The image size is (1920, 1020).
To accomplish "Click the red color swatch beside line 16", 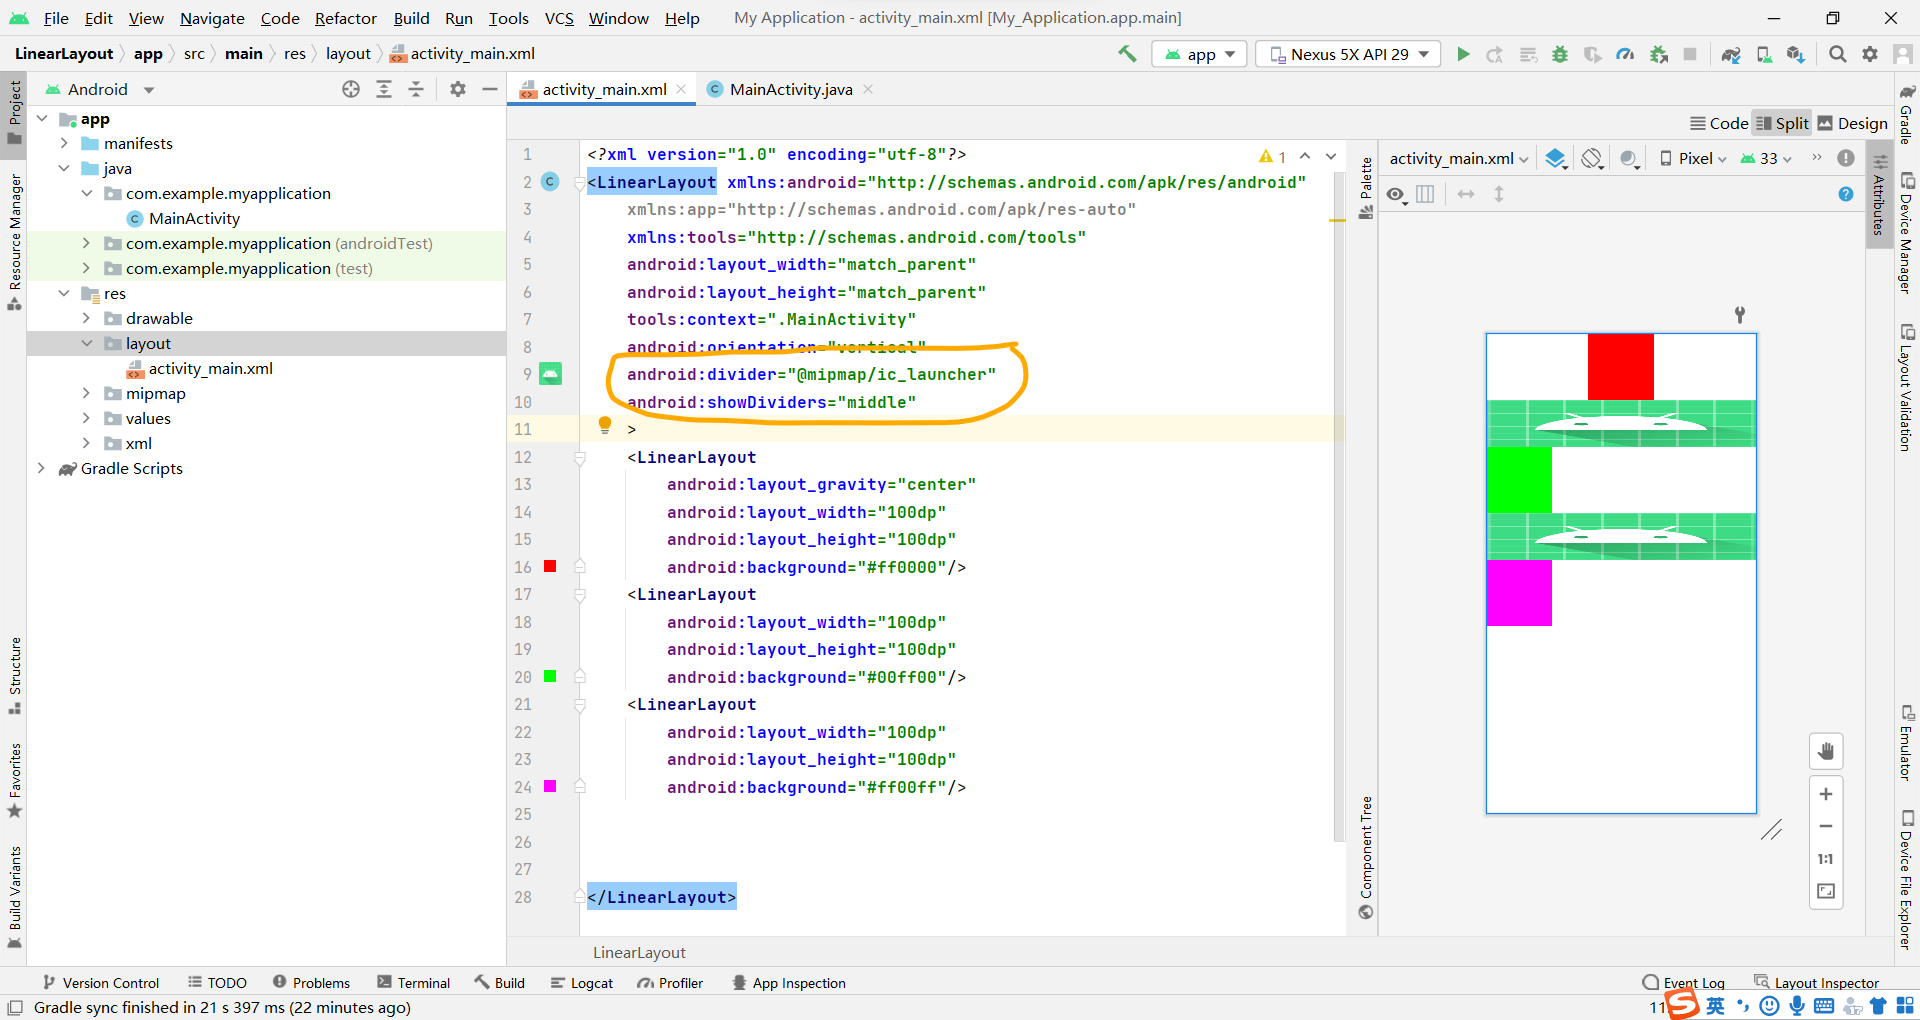I will click(x=550, y=567).
